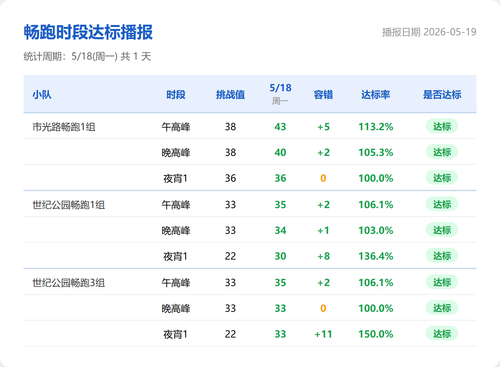The height and width of the screenshot is (367, 500).
Task: Click the 达标率 column header
Action: (376, 95)
